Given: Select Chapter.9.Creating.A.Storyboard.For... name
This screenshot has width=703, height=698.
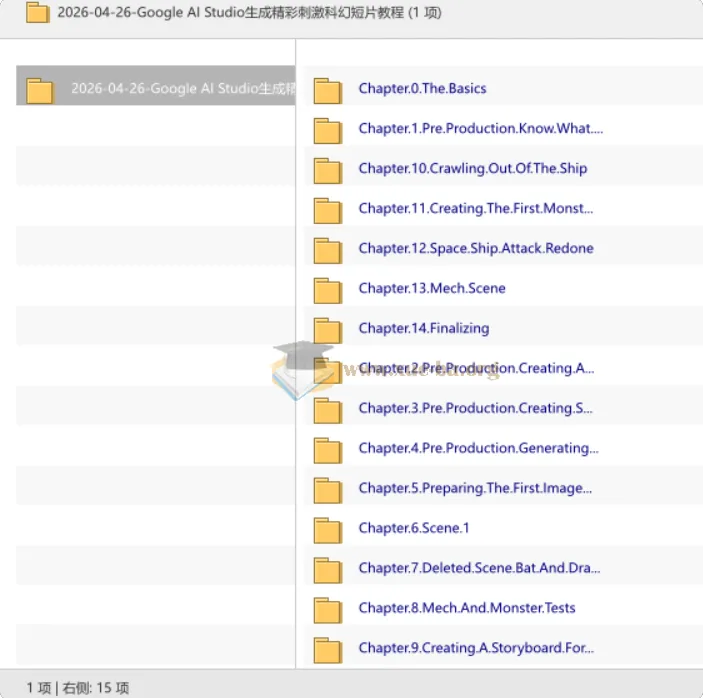Looking at the screenshot, I should (476, 647).
